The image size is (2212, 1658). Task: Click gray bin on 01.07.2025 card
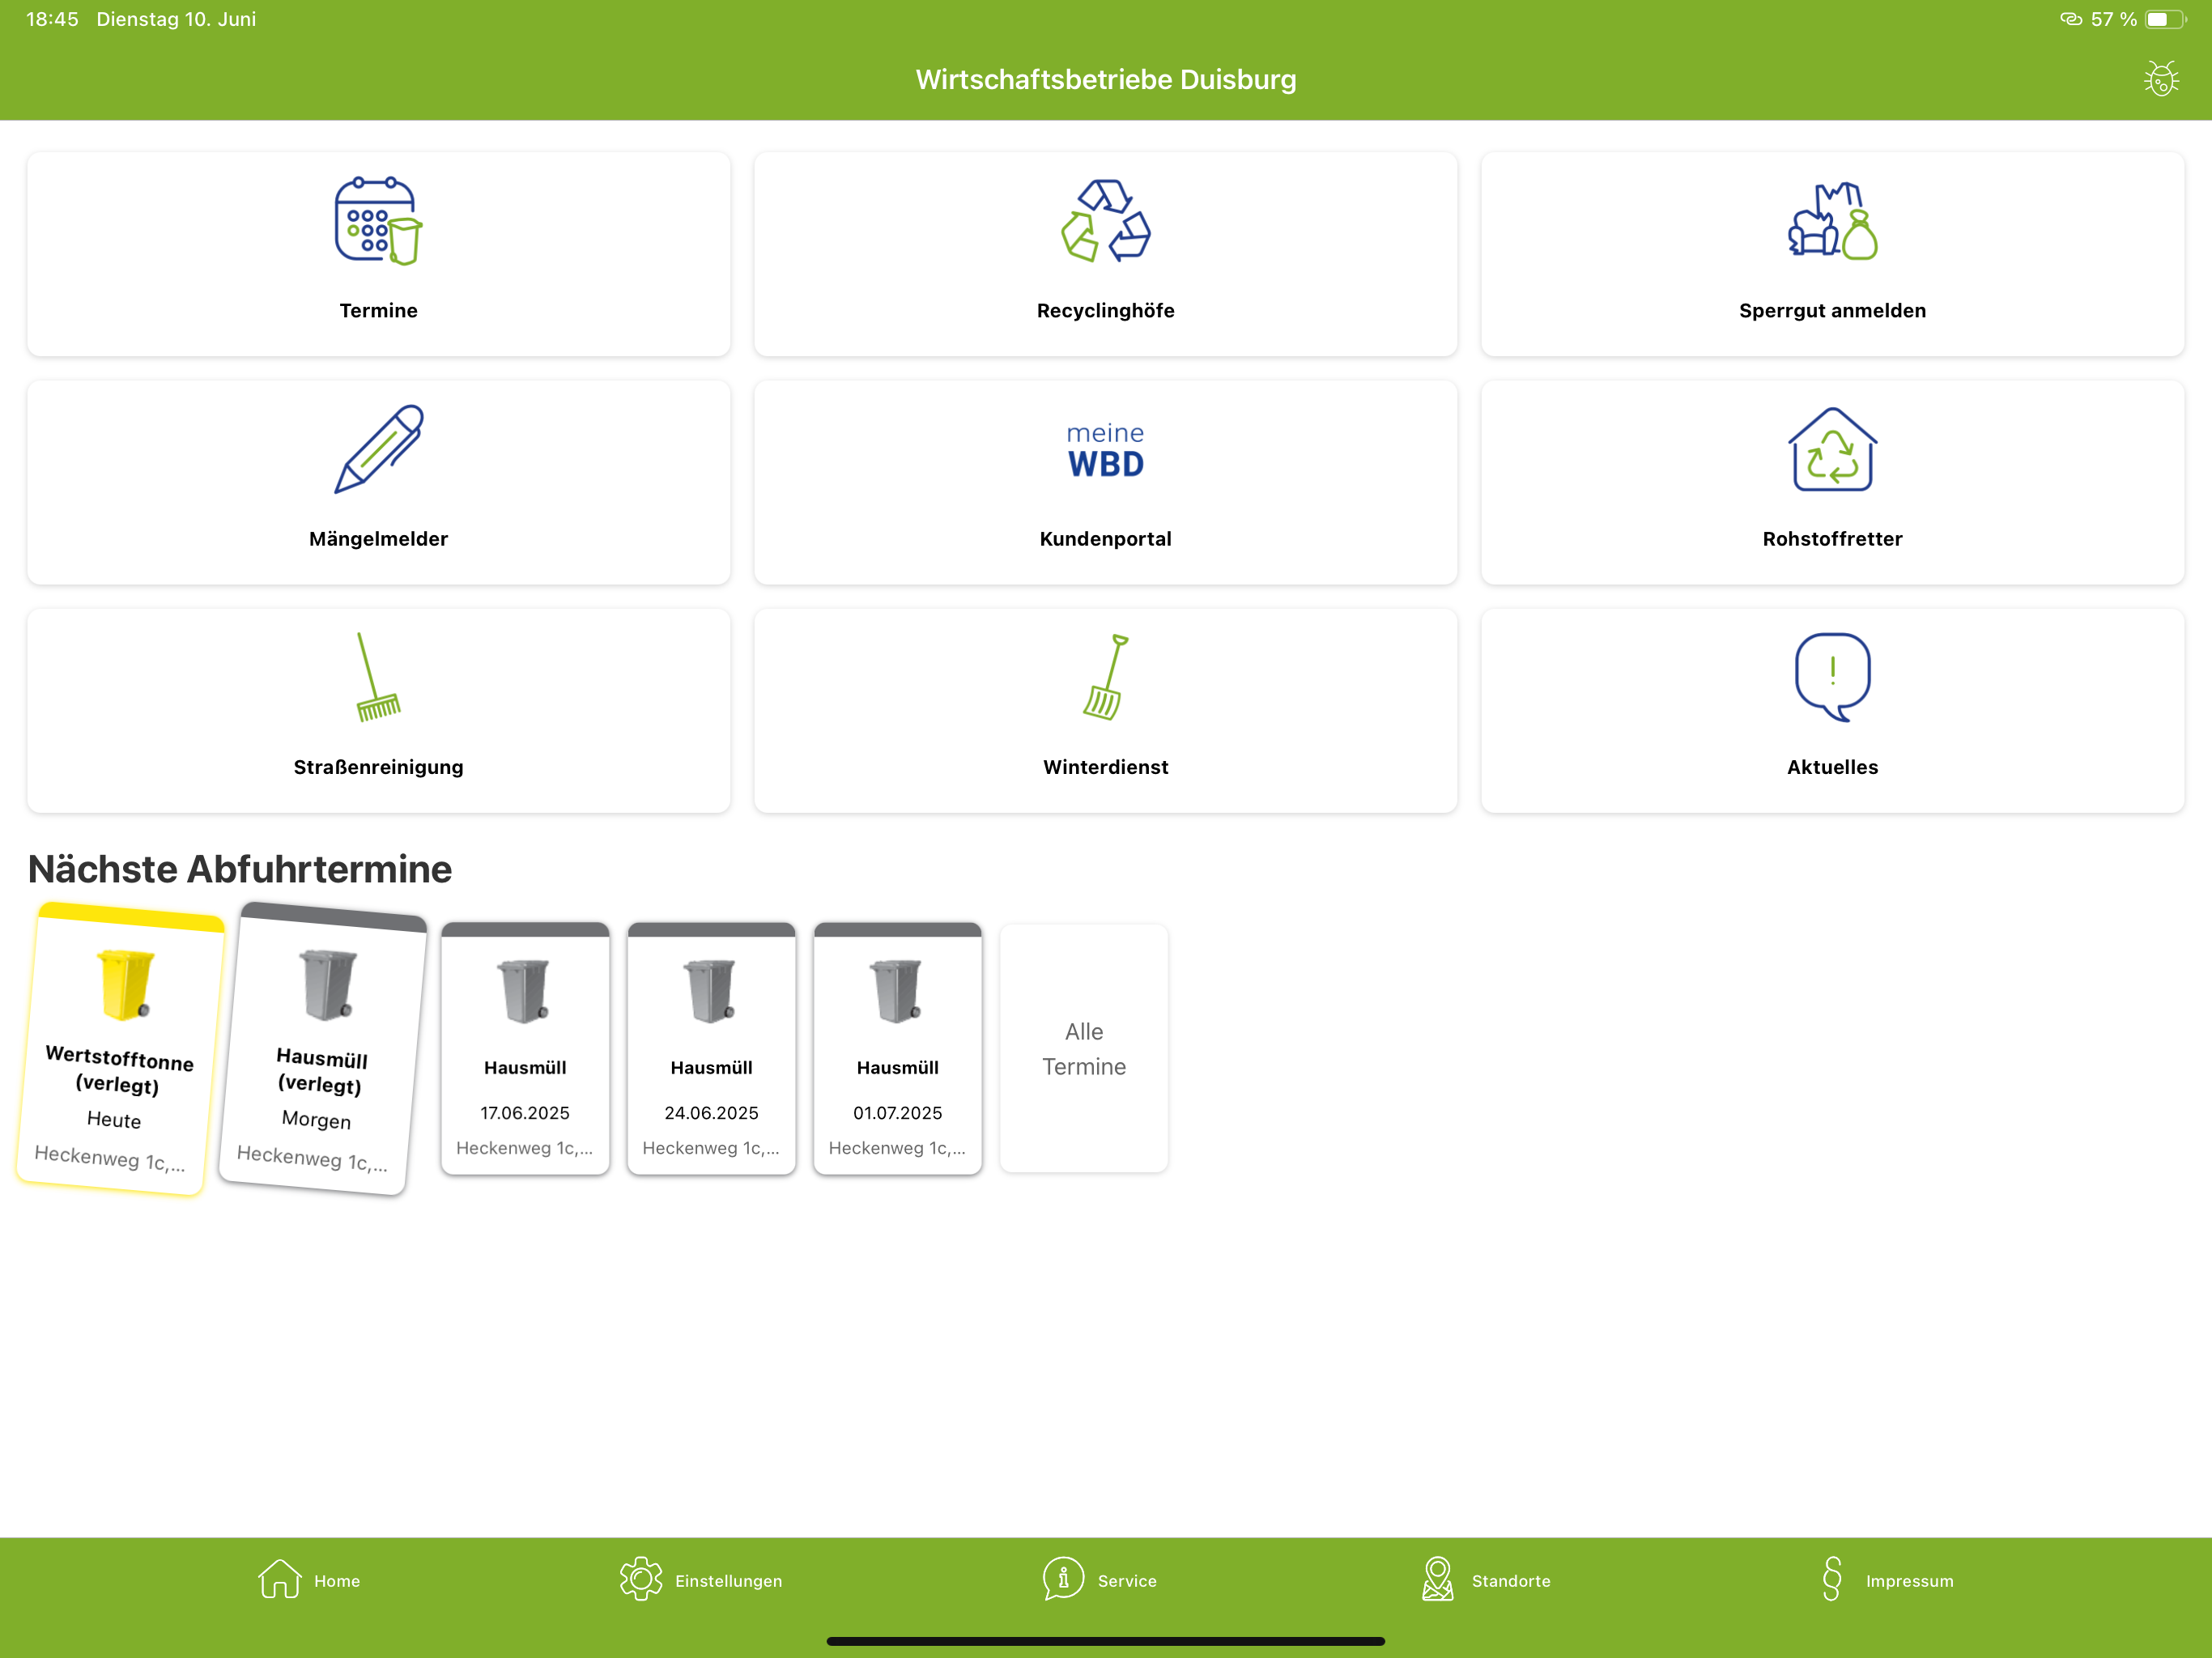coord(896,990)
